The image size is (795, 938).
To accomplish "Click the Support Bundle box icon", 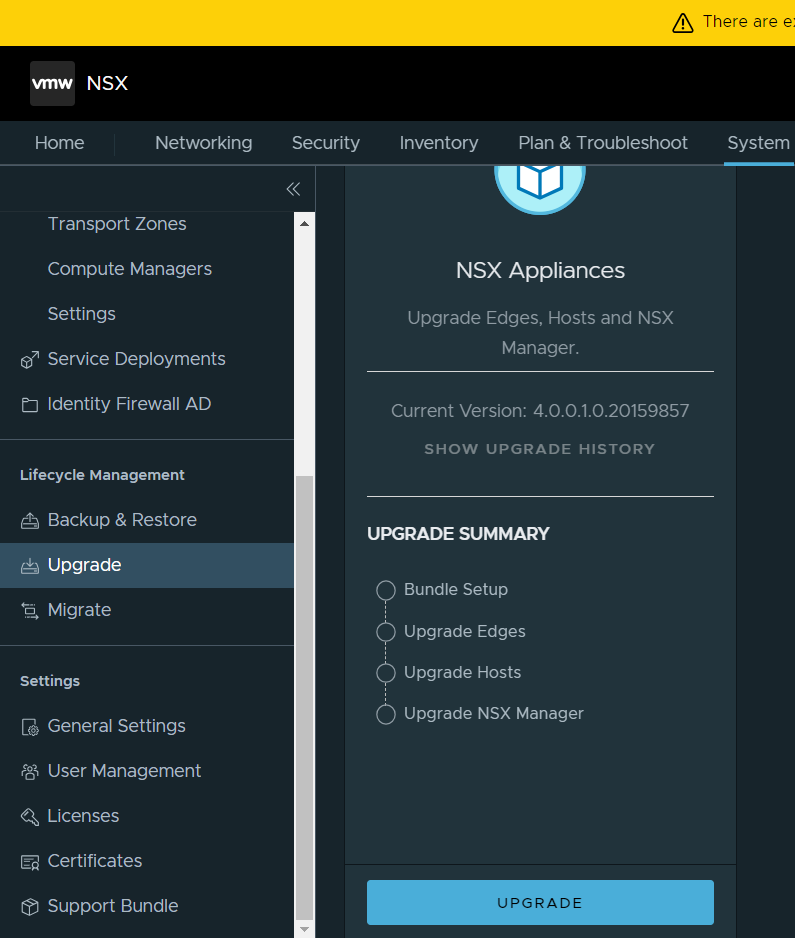I will (30, 907).
